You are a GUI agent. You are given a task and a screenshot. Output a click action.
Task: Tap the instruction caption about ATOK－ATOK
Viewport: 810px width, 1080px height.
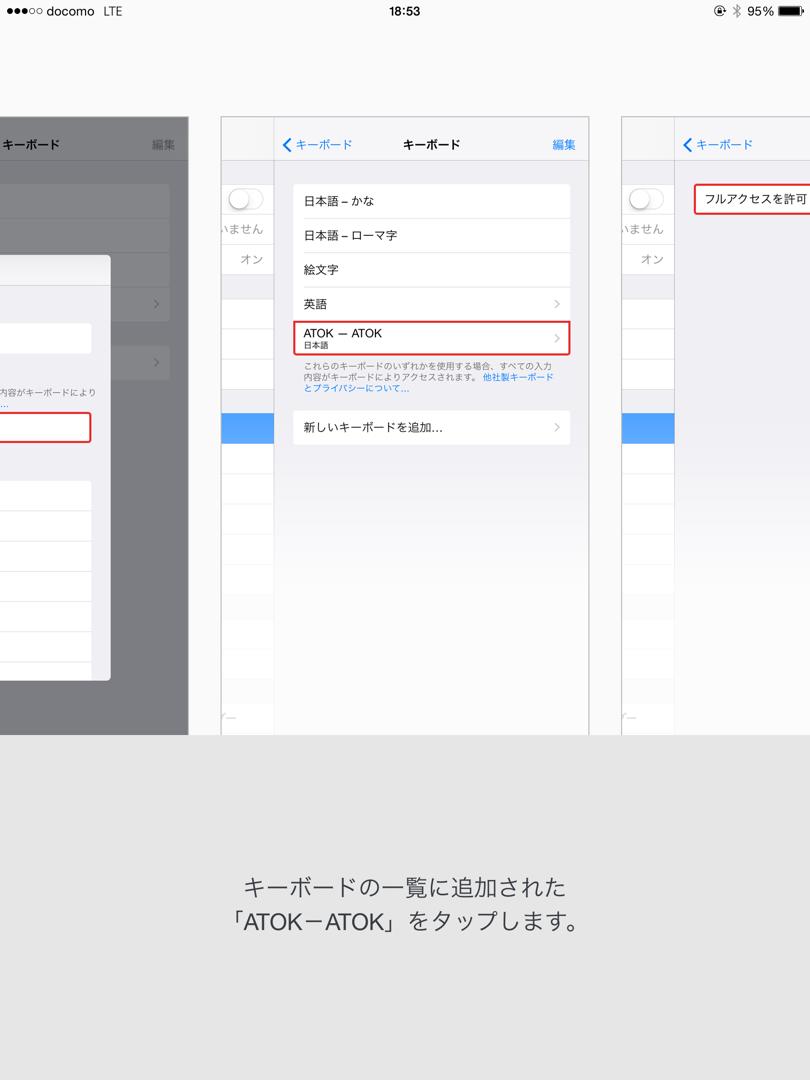(x=405, y=904)
